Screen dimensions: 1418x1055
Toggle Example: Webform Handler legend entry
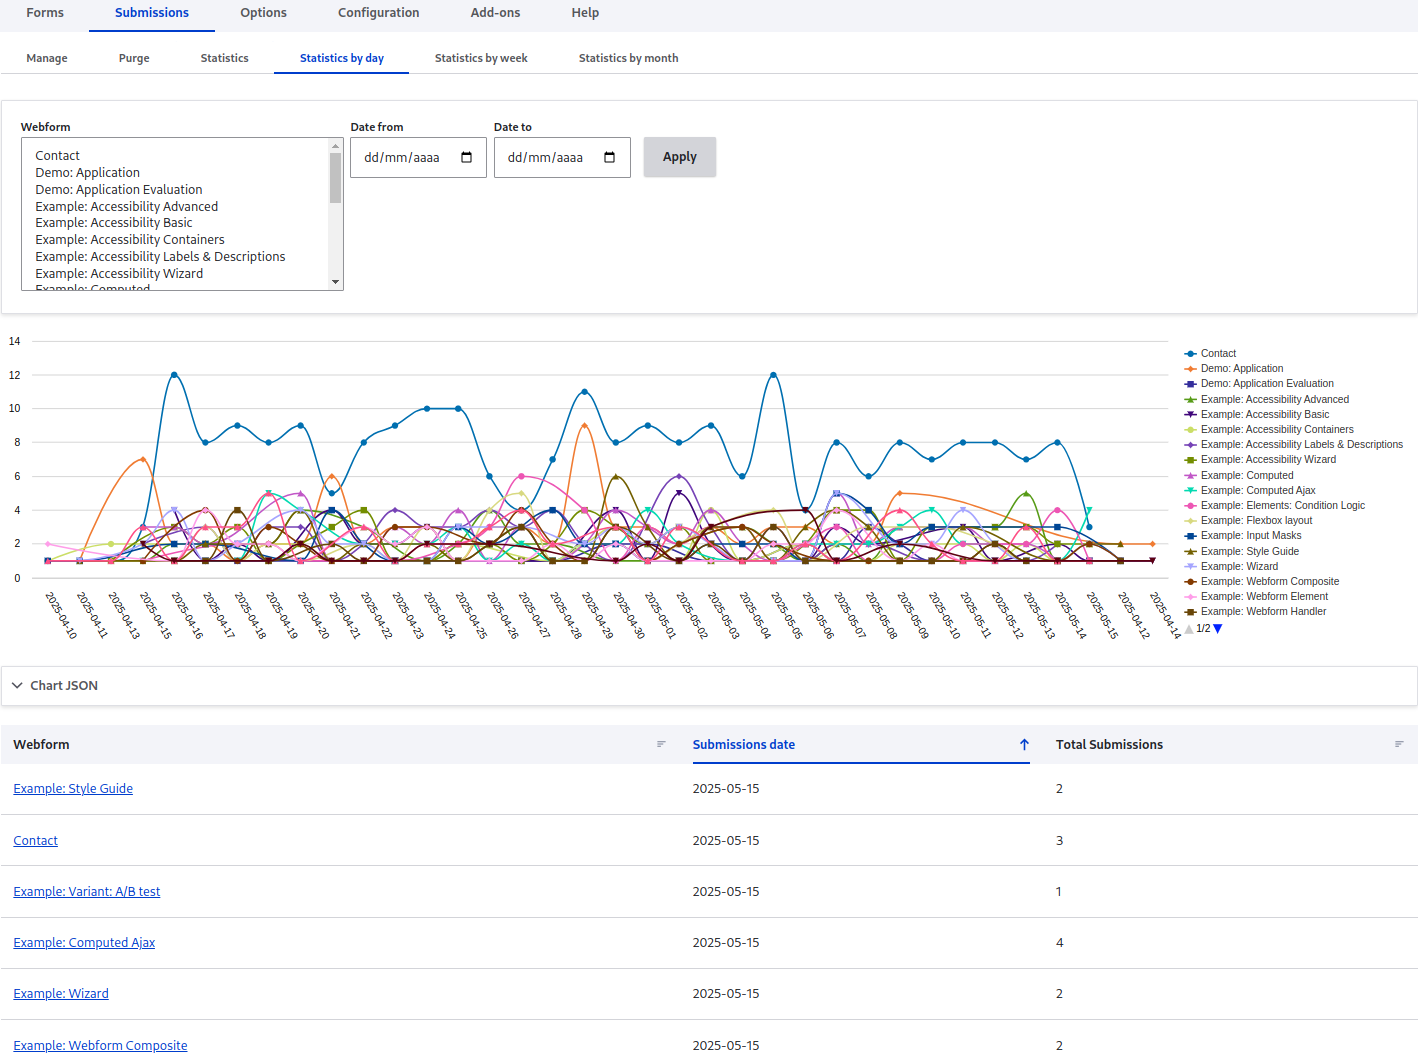1255,611
